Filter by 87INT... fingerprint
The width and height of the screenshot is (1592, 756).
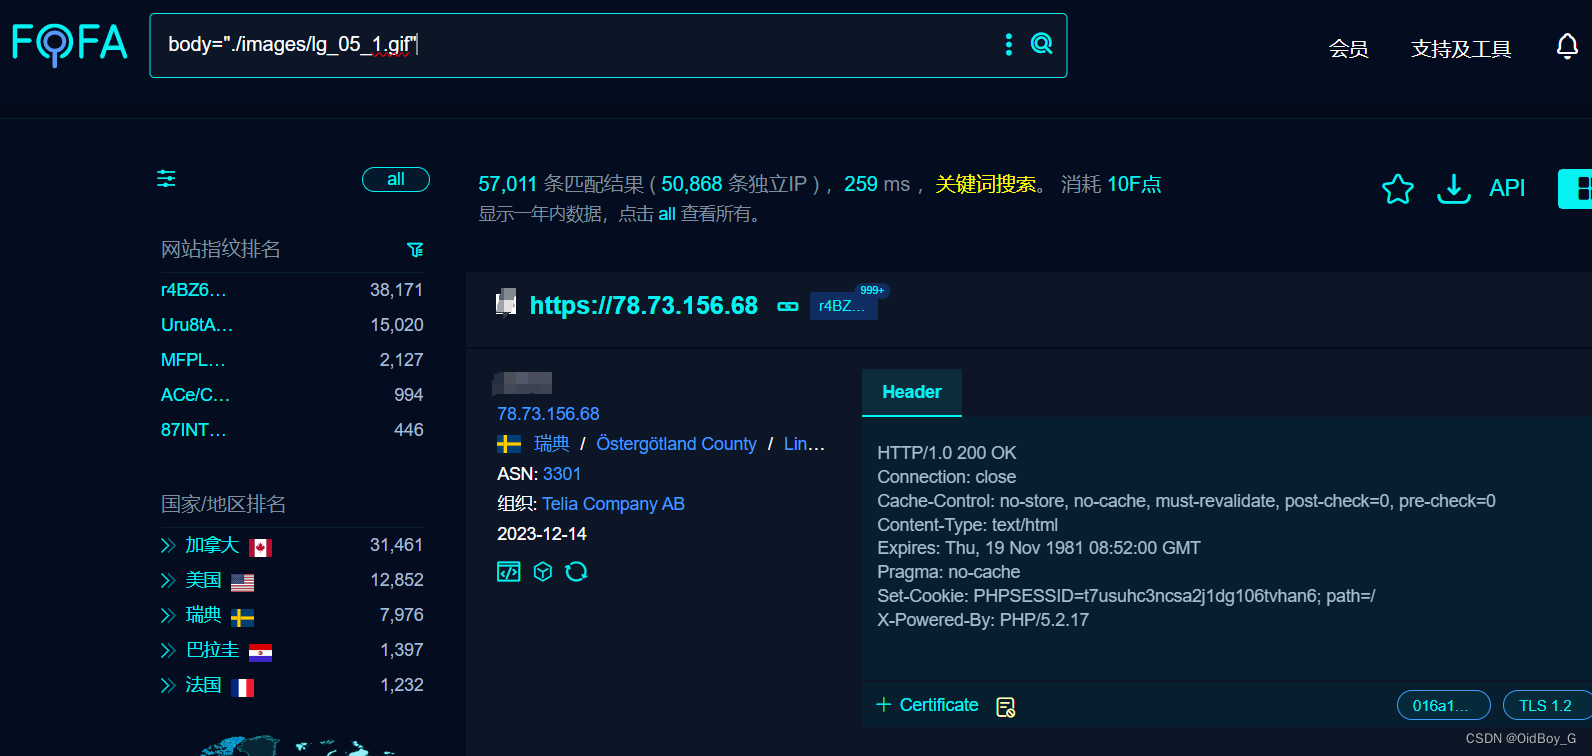(x=194, y=430)
